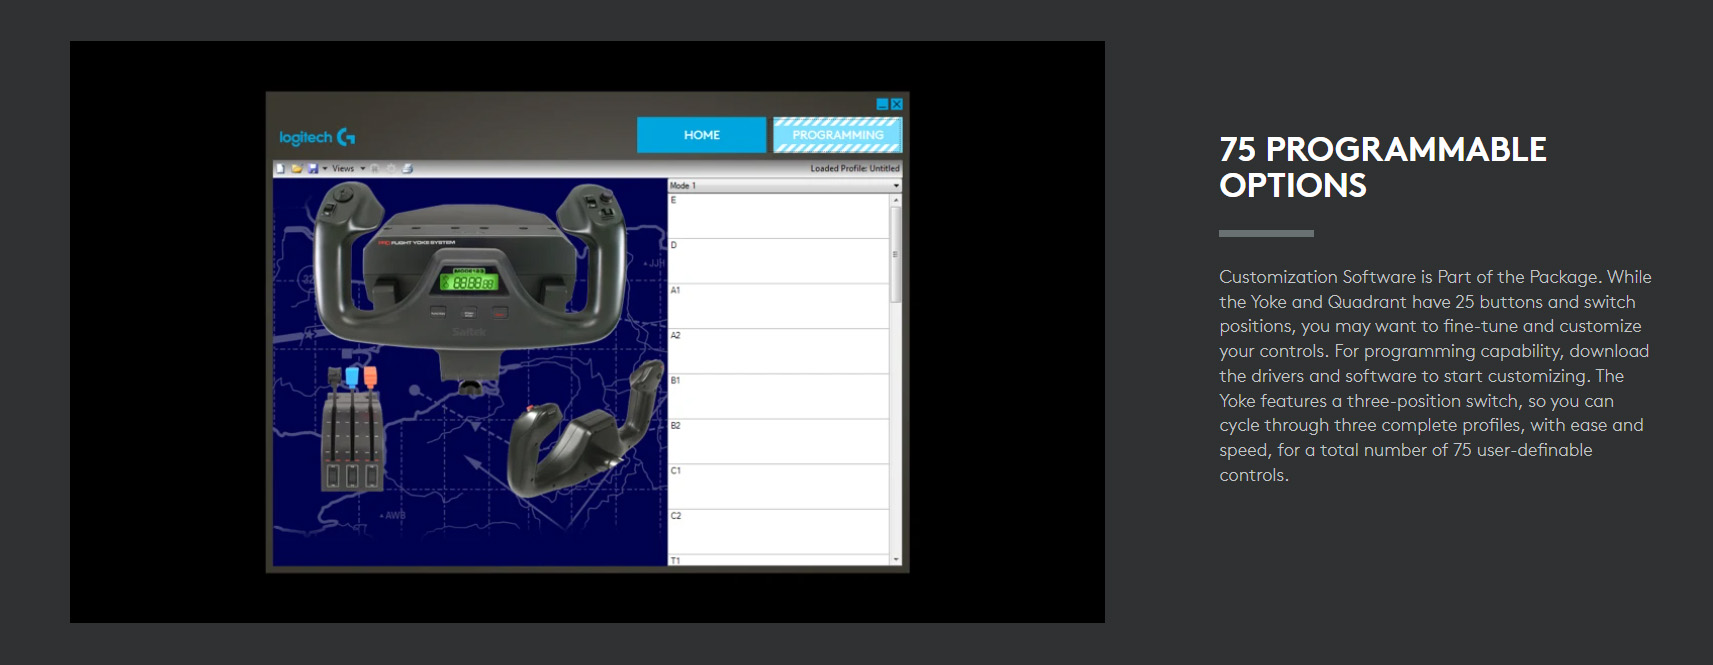Minimize the Logitech programming window

click(x=882, y=104)
